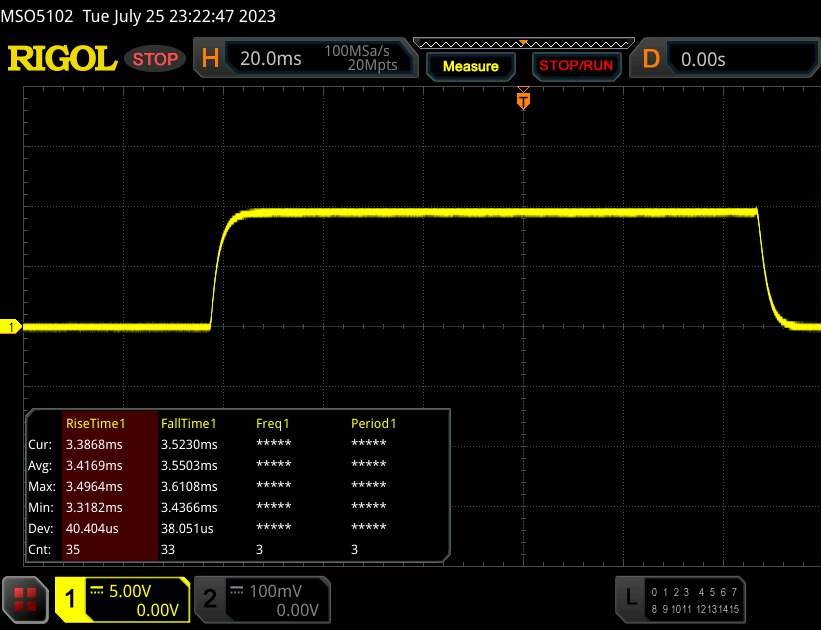Viewport: 821px width, 630px height.
Task: Click the Dev: row label
Action: coord(40,528)
